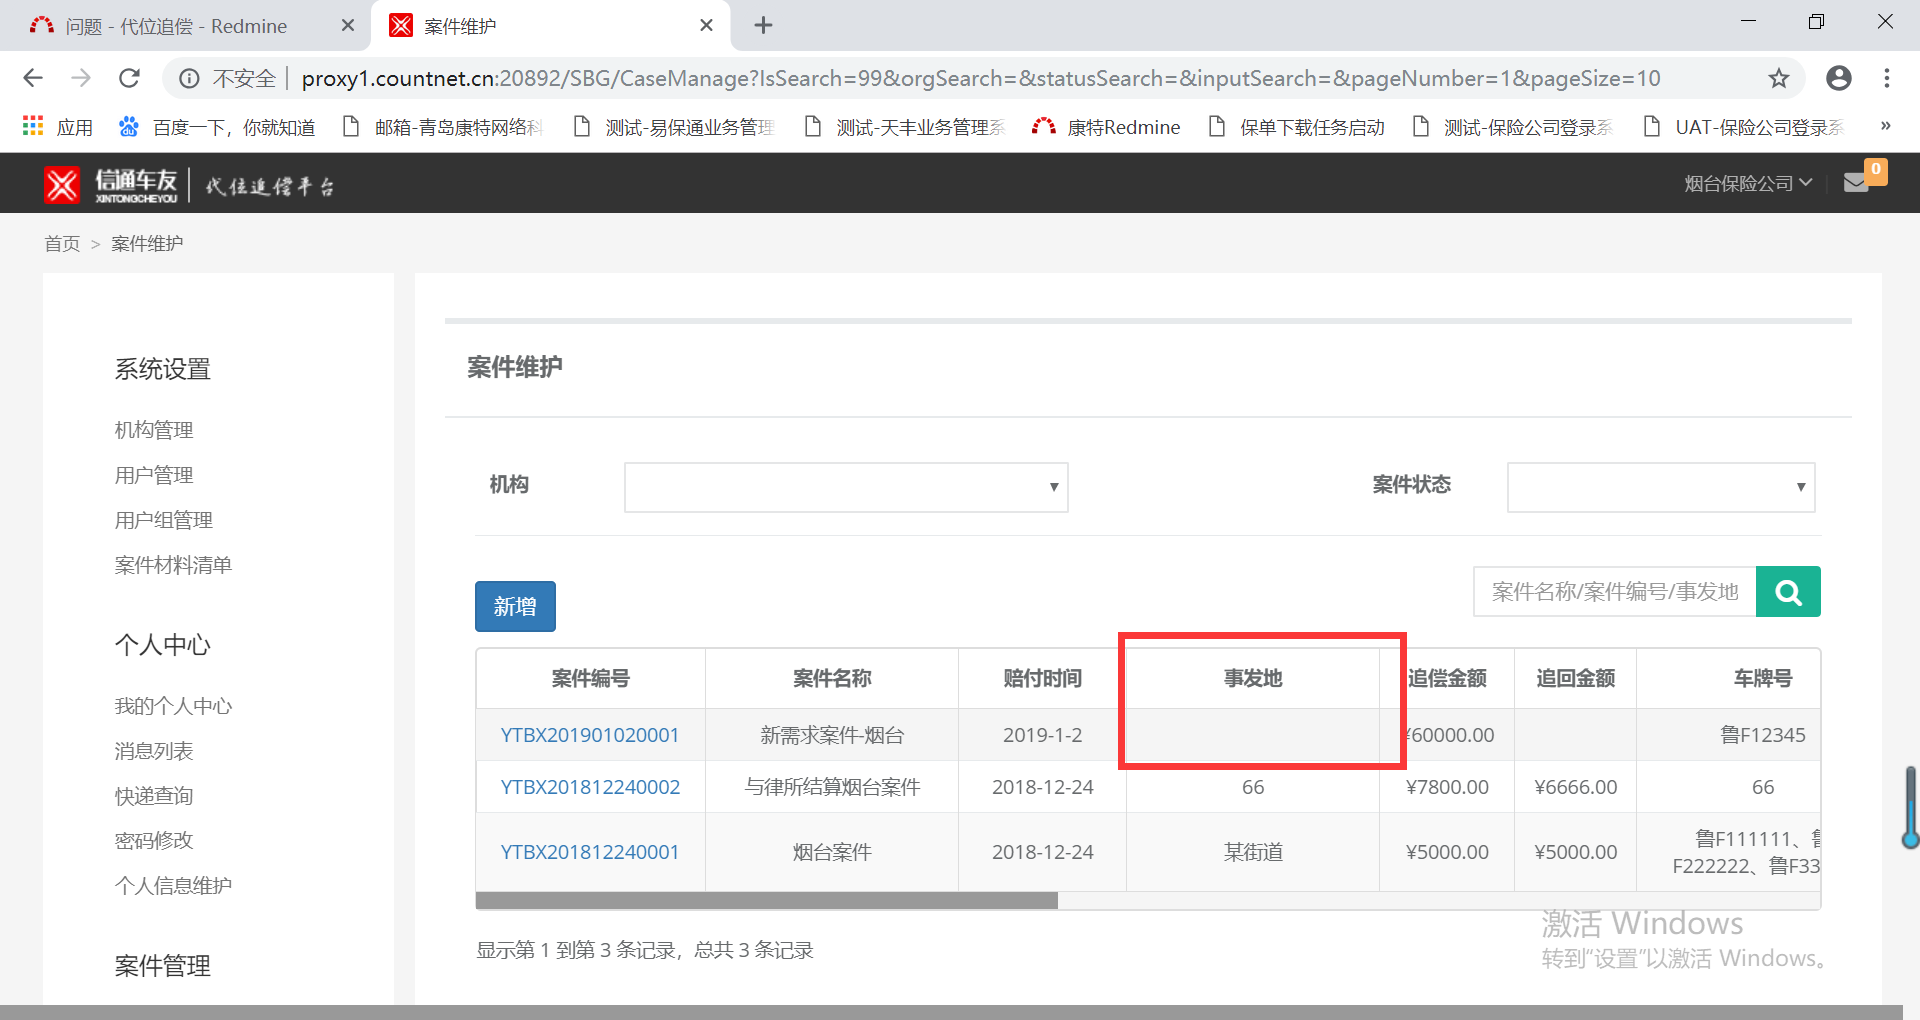The height and width of the screenshot is (1020, 1920).
Task: Open the 康特Redmine bookmark
Action: [x=1107, y=127]
